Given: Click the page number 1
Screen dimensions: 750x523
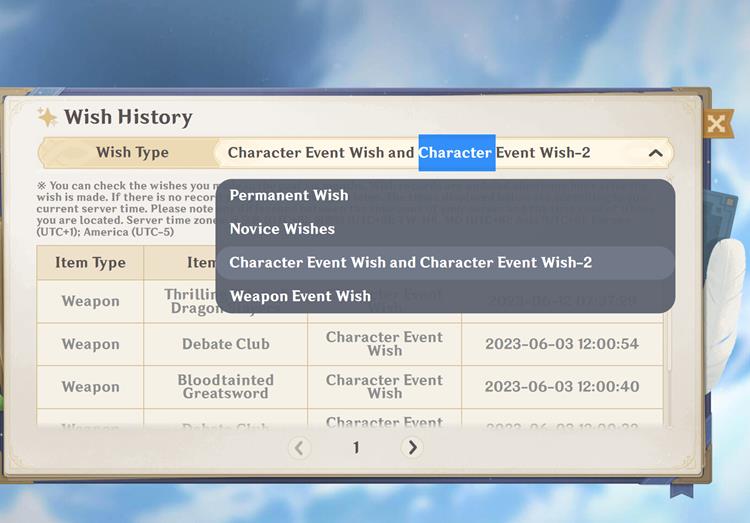Looking at the screenshot, I should pyautogui.click(x=356, y=448).
